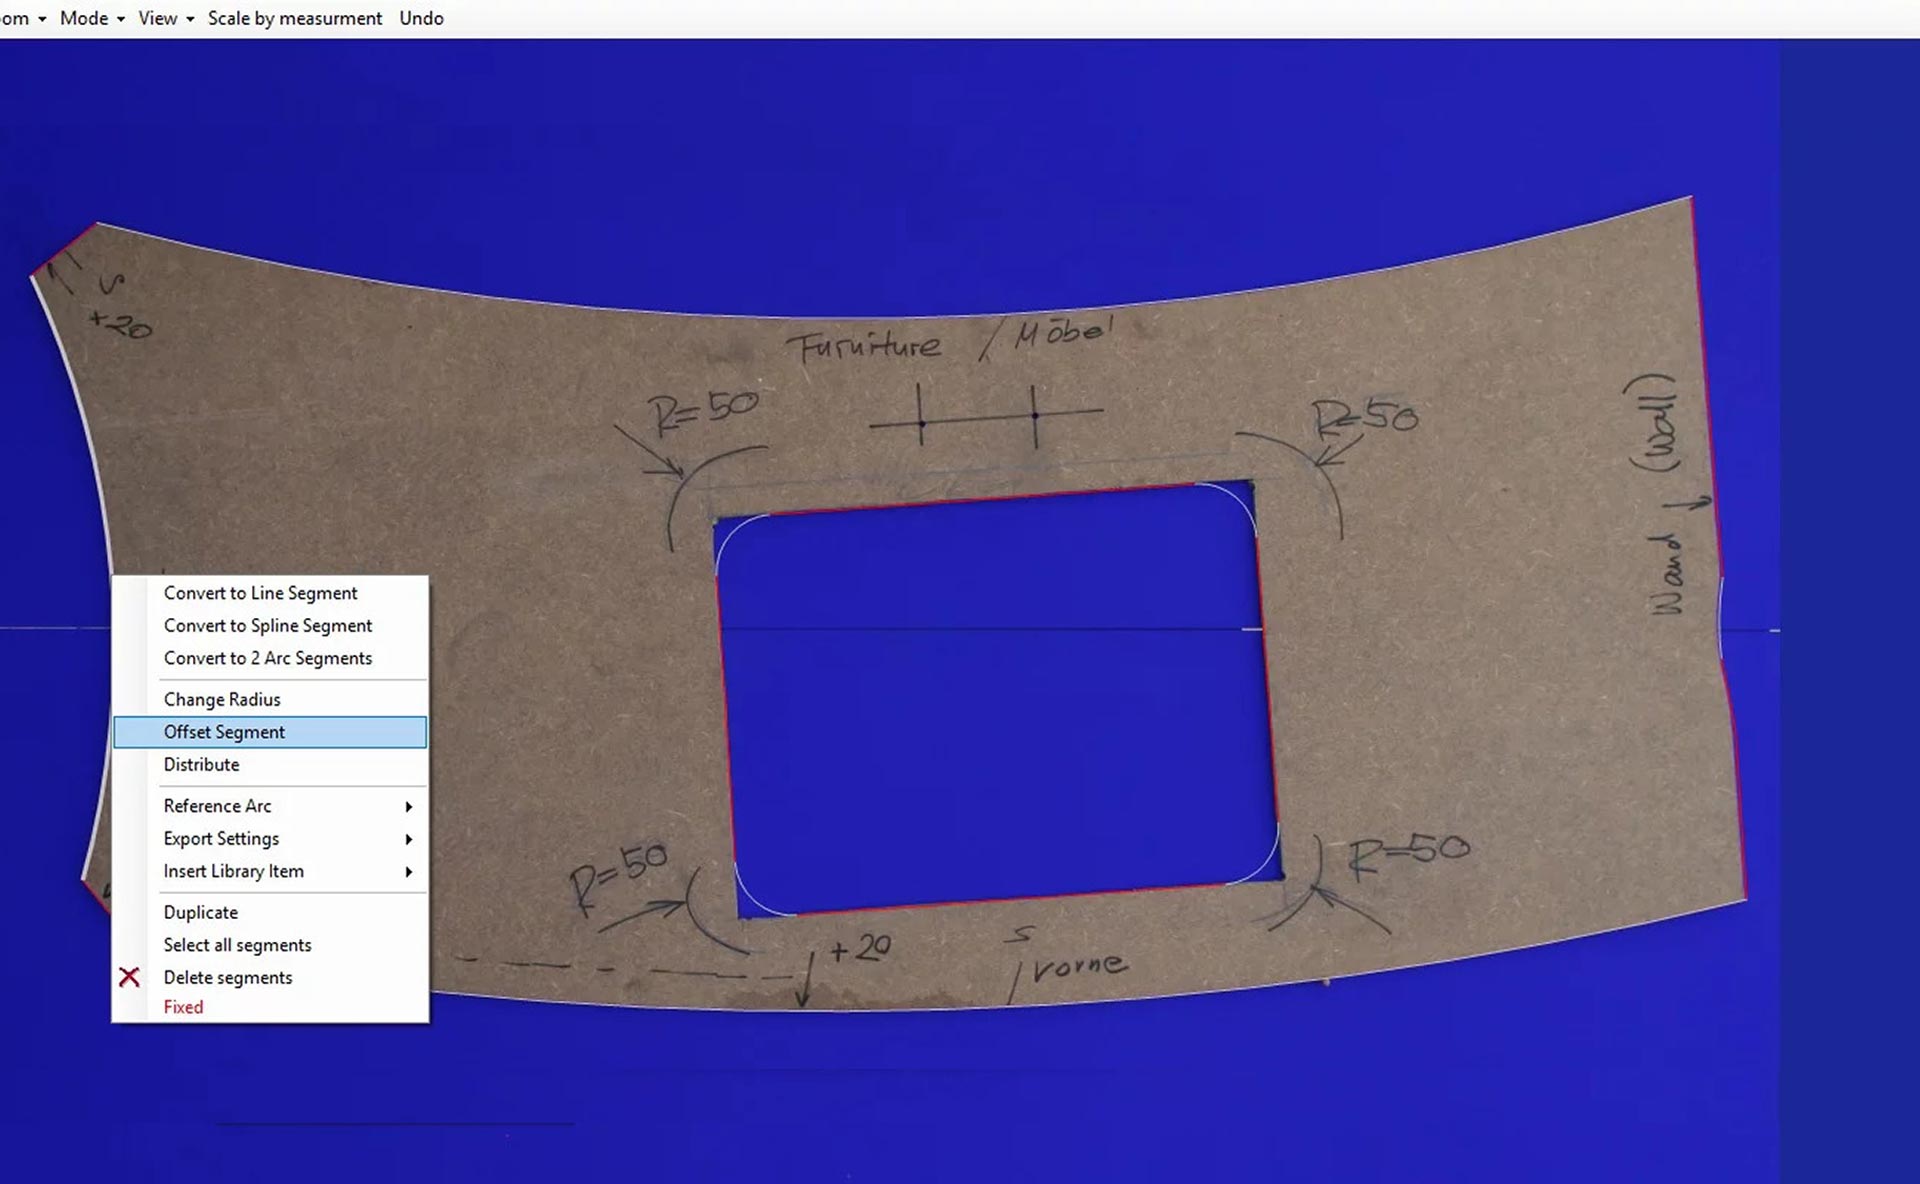Choose Convert to Line Segment

point(260,593)
